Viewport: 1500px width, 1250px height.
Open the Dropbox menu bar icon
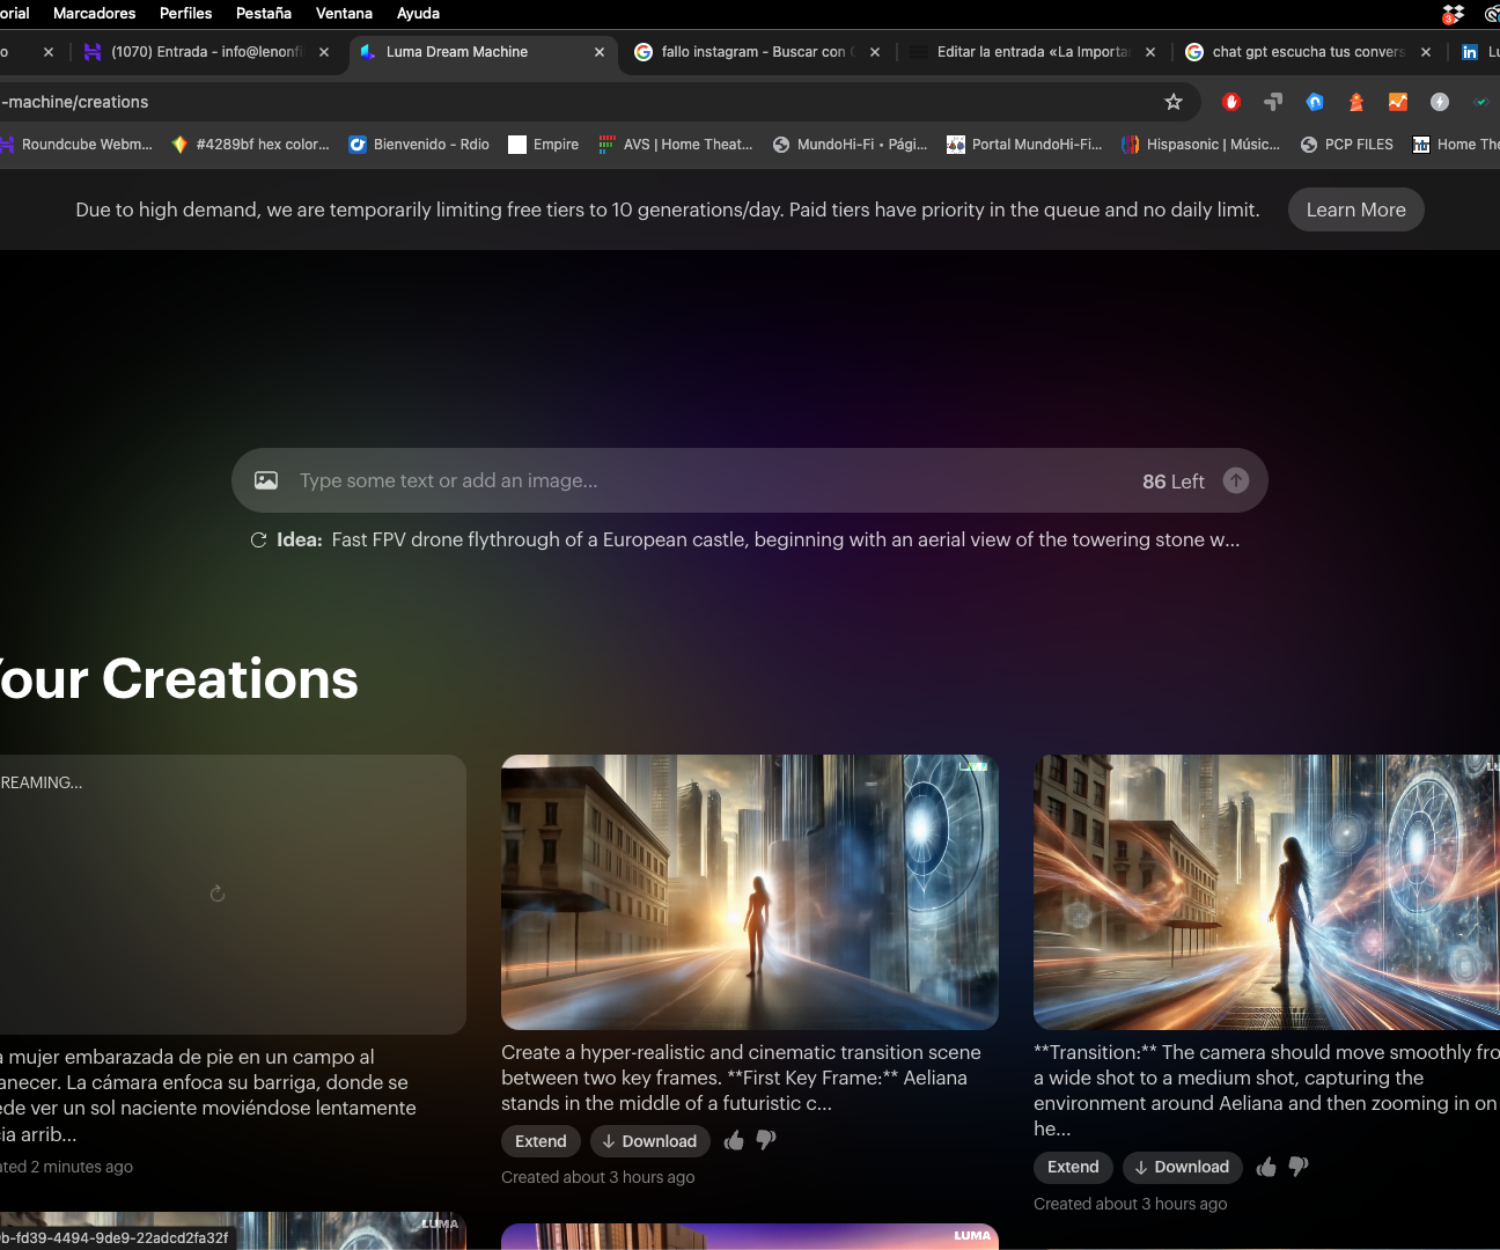coord(1453,14)
